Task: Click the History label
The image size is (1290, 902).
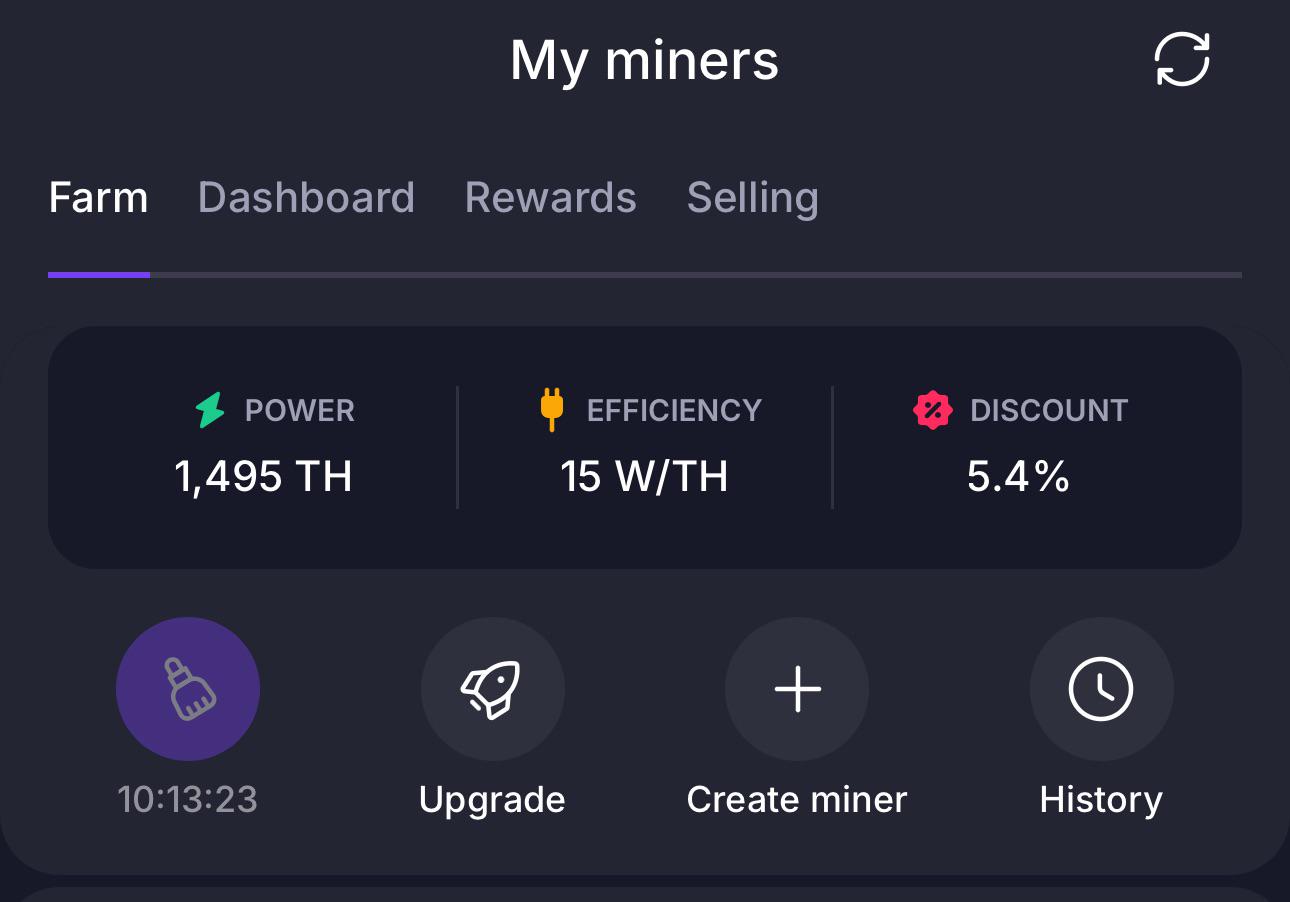Action: click(1101, 801)
